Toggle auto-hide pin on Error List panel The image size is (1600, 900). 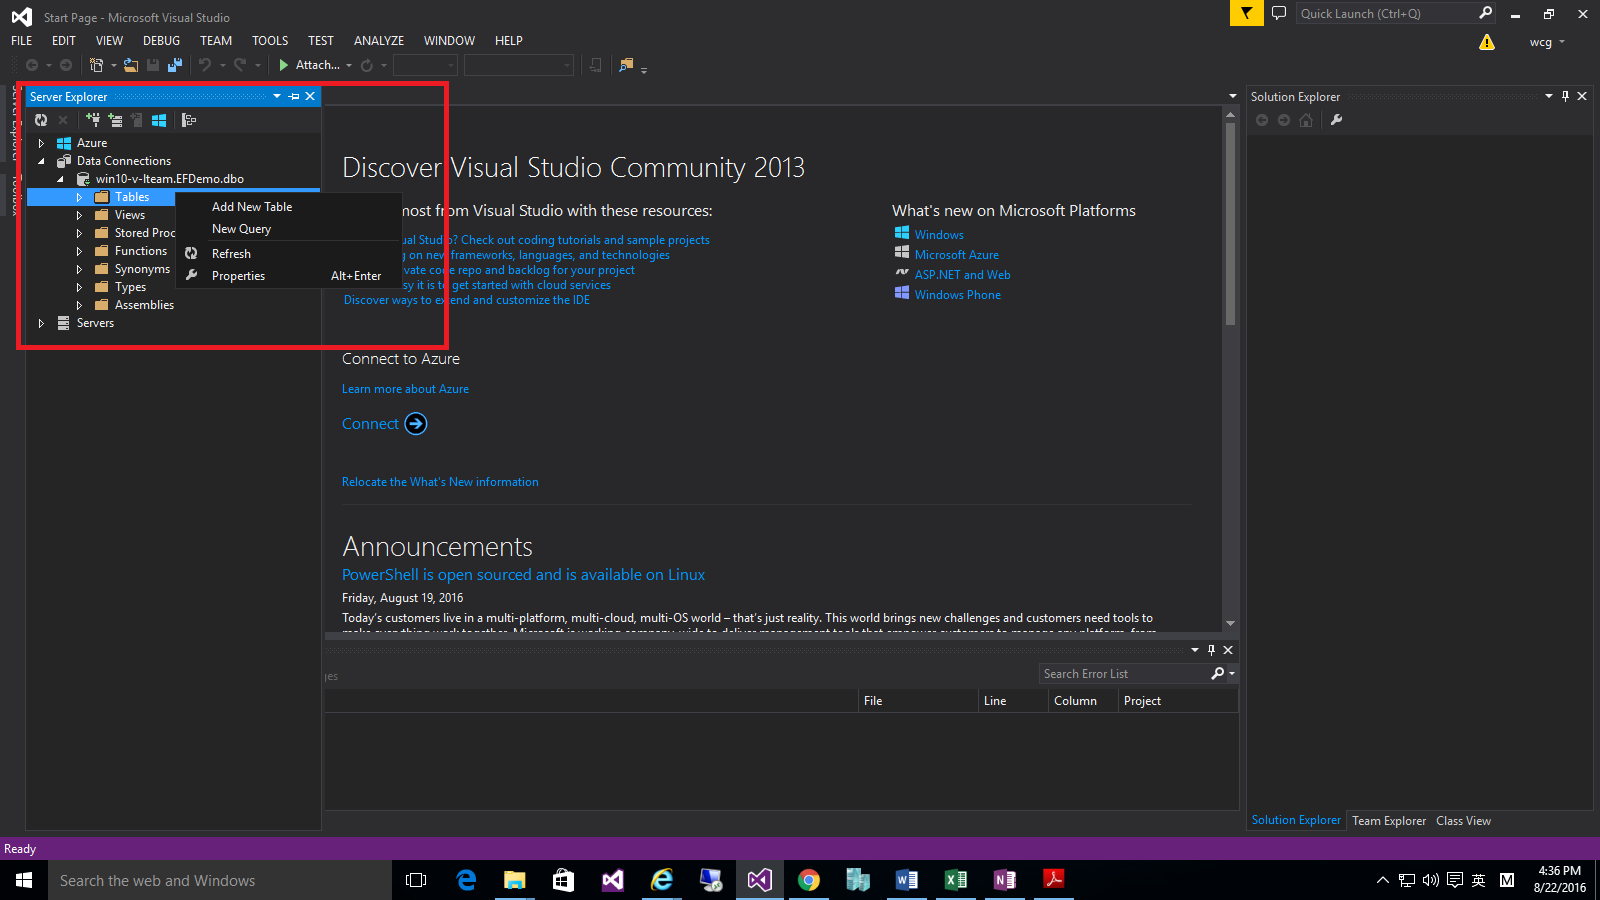(1211, 650)
